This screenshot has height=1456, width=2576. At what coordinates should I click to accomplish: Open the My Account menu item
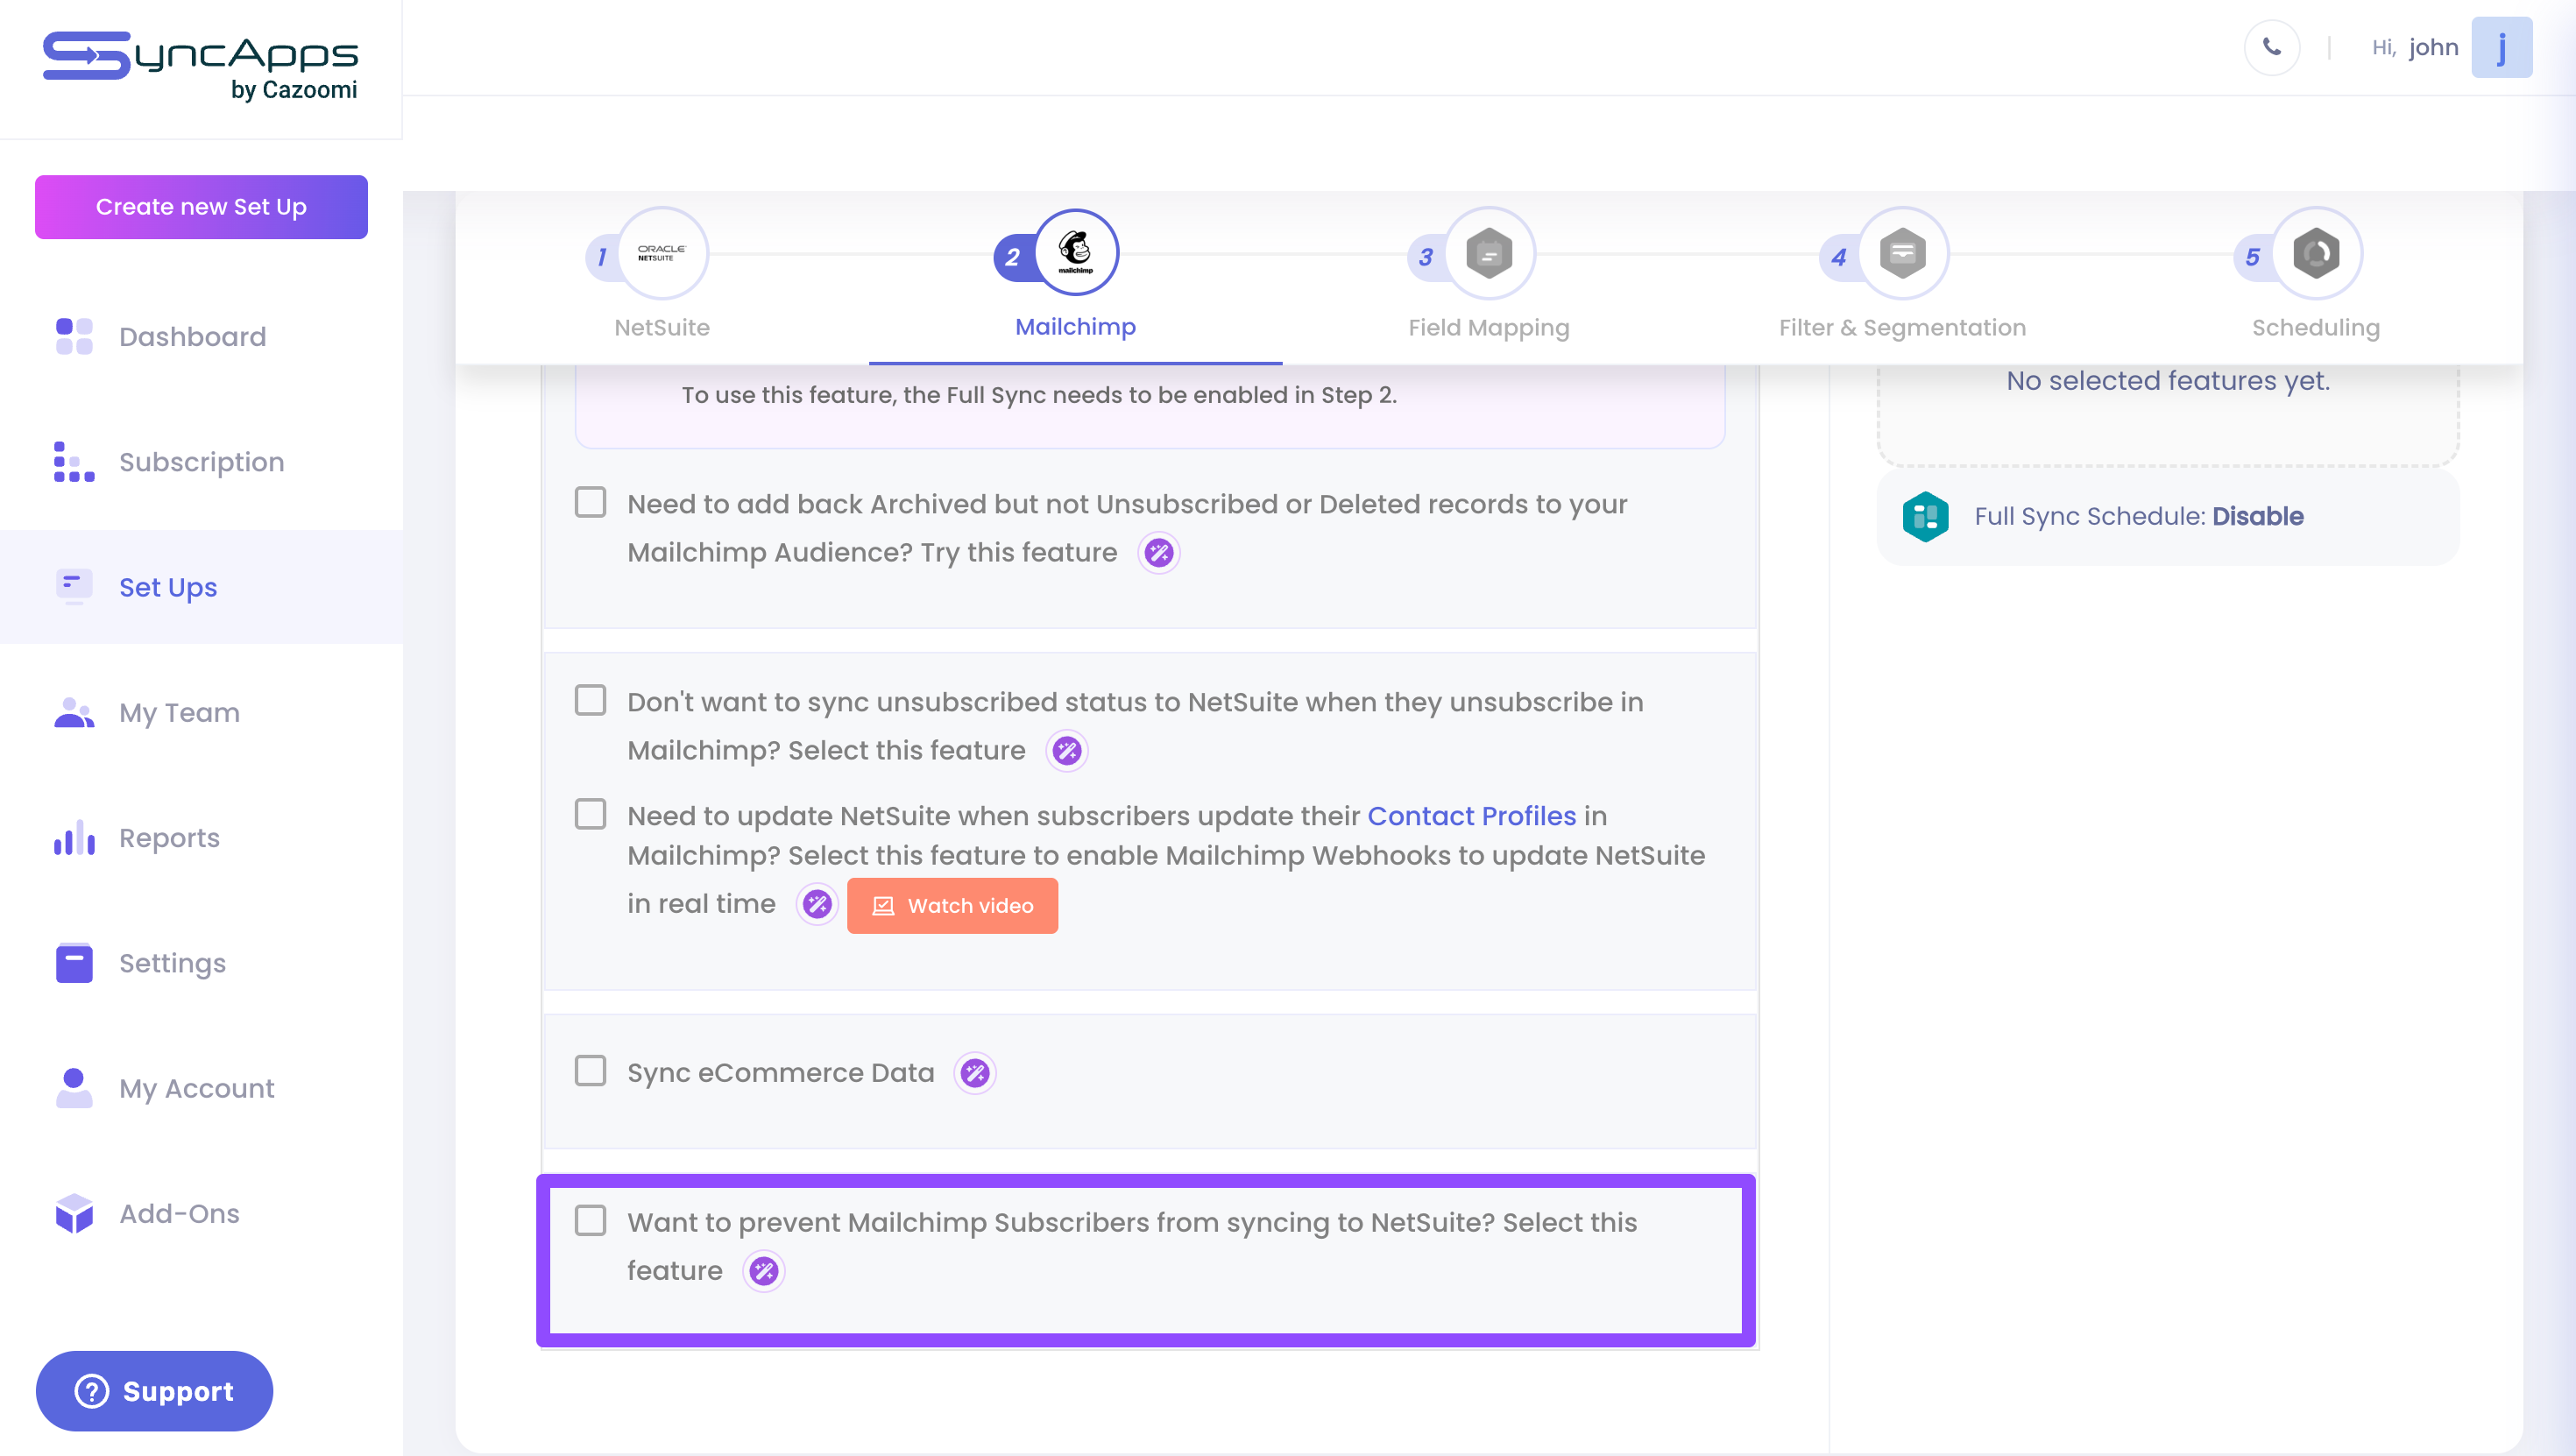click(196, 1088)
